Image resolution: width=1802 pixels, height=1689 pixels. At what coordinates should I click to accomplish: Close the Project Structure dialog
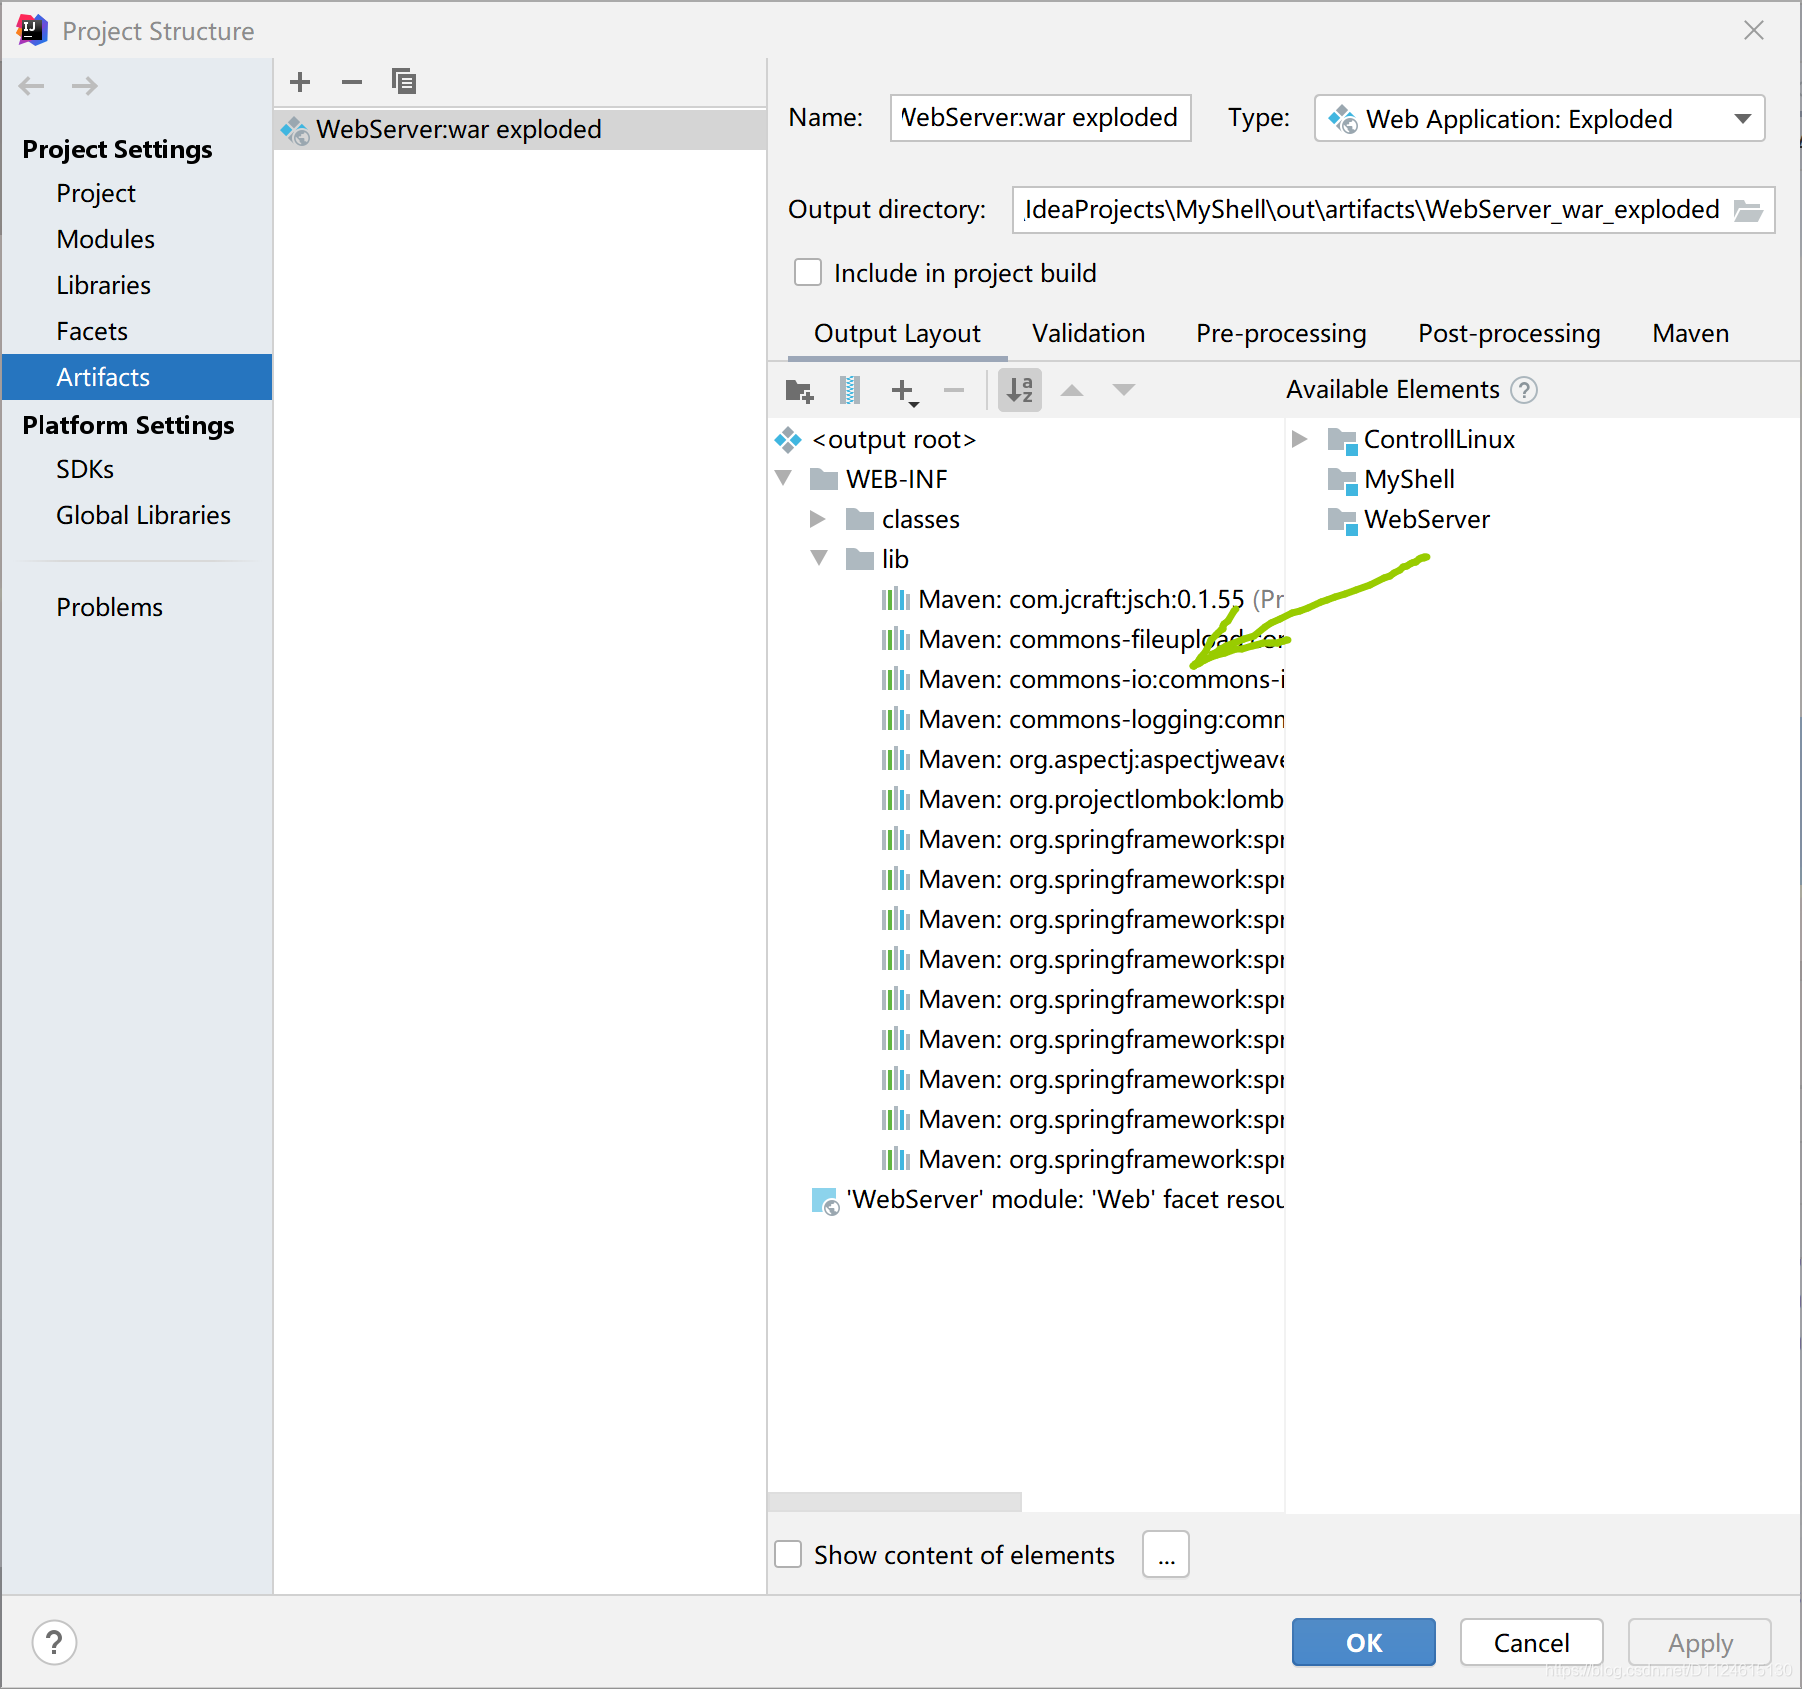click(x=1753, y=31)
